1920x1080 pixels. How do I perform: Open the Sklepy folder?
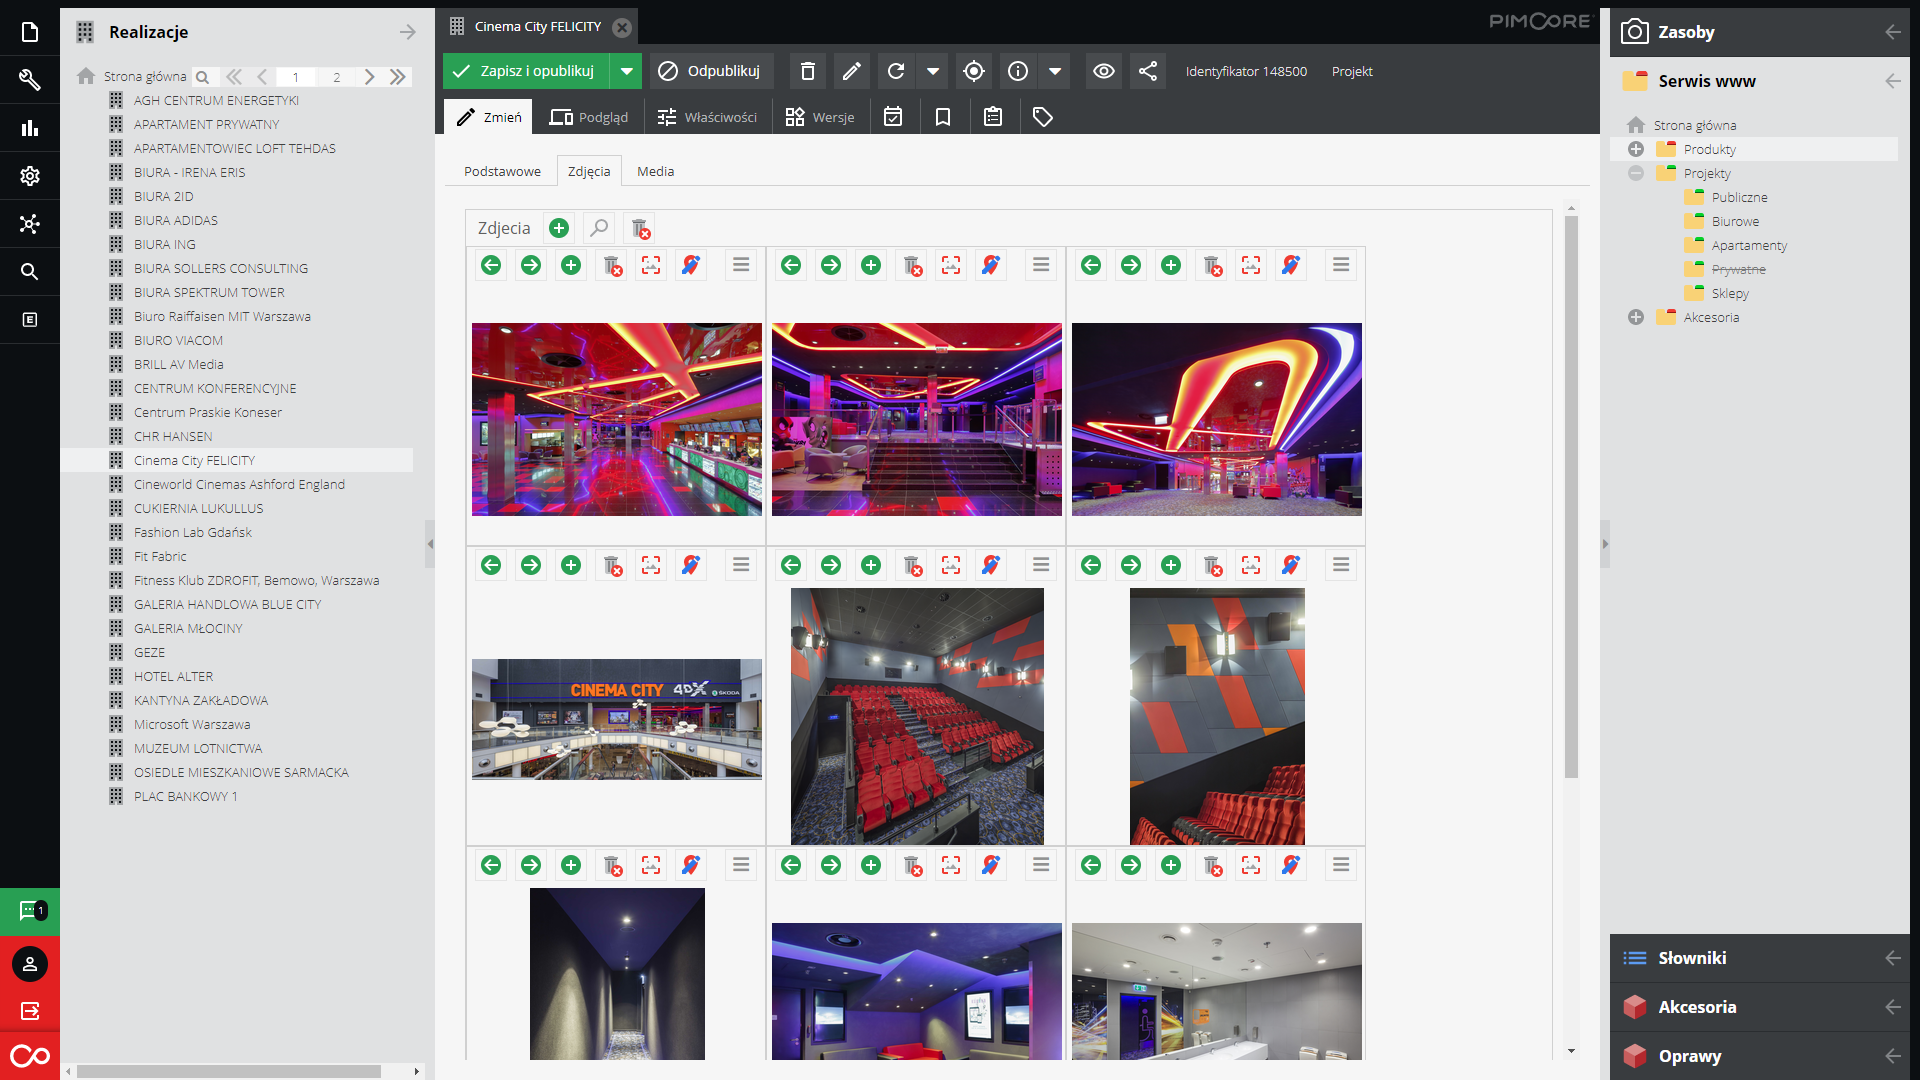[1730, 293]
